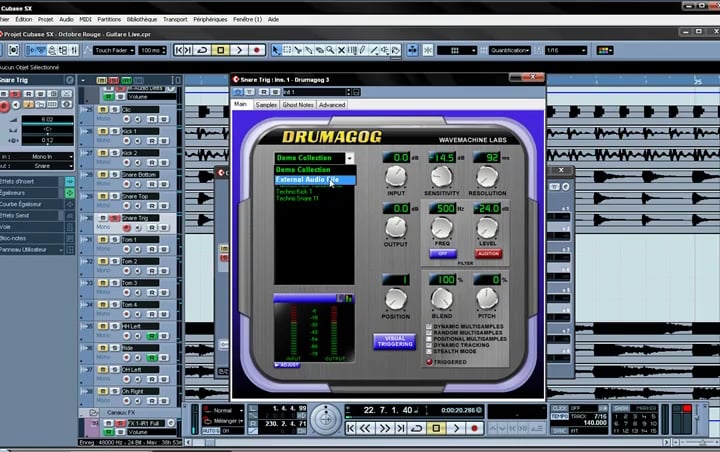Mute the Kick 1 track
720x452 pixels.
coord(103,131)
